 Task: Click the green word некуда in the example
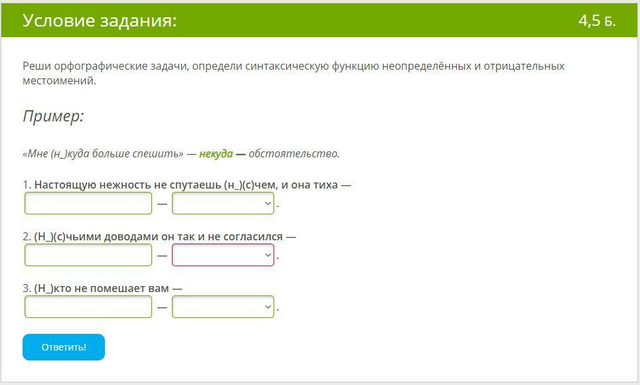[x=216, y=154]
